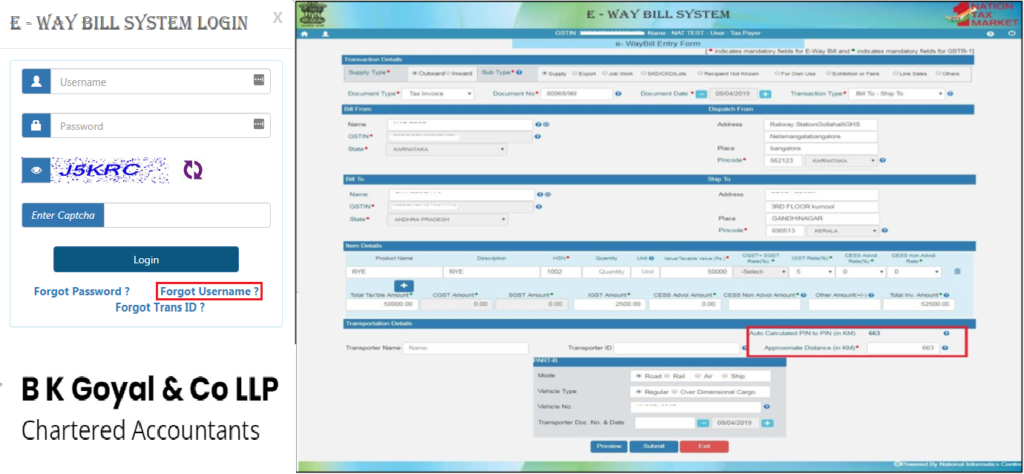Click the Submit button

(654, 447)
